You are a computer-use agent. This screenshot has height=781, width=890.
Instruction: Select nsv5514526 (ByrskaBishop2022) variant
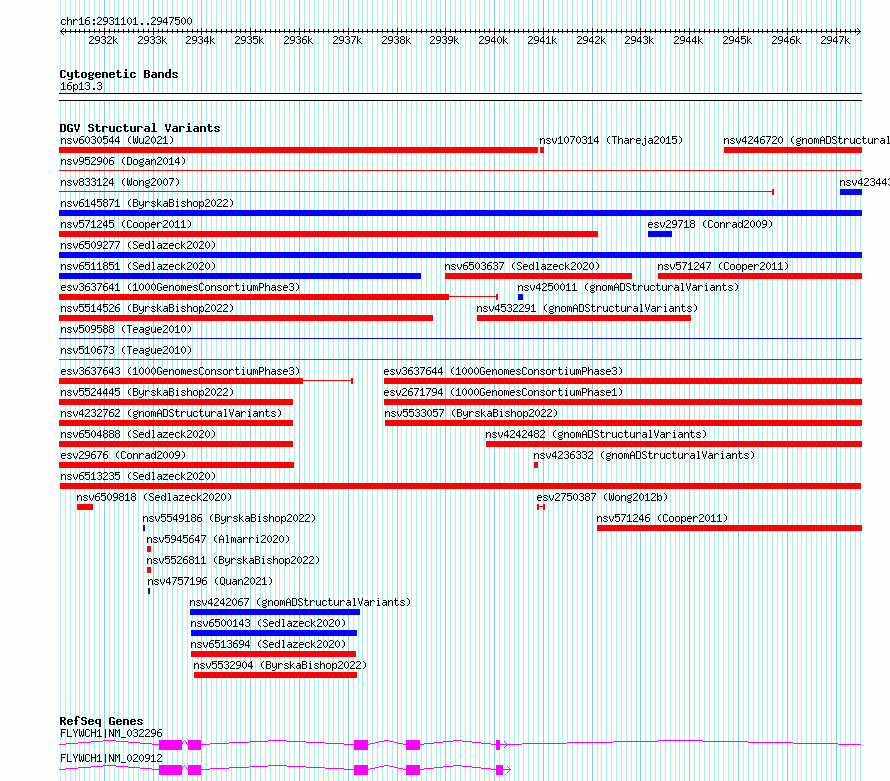coord(147,308)
